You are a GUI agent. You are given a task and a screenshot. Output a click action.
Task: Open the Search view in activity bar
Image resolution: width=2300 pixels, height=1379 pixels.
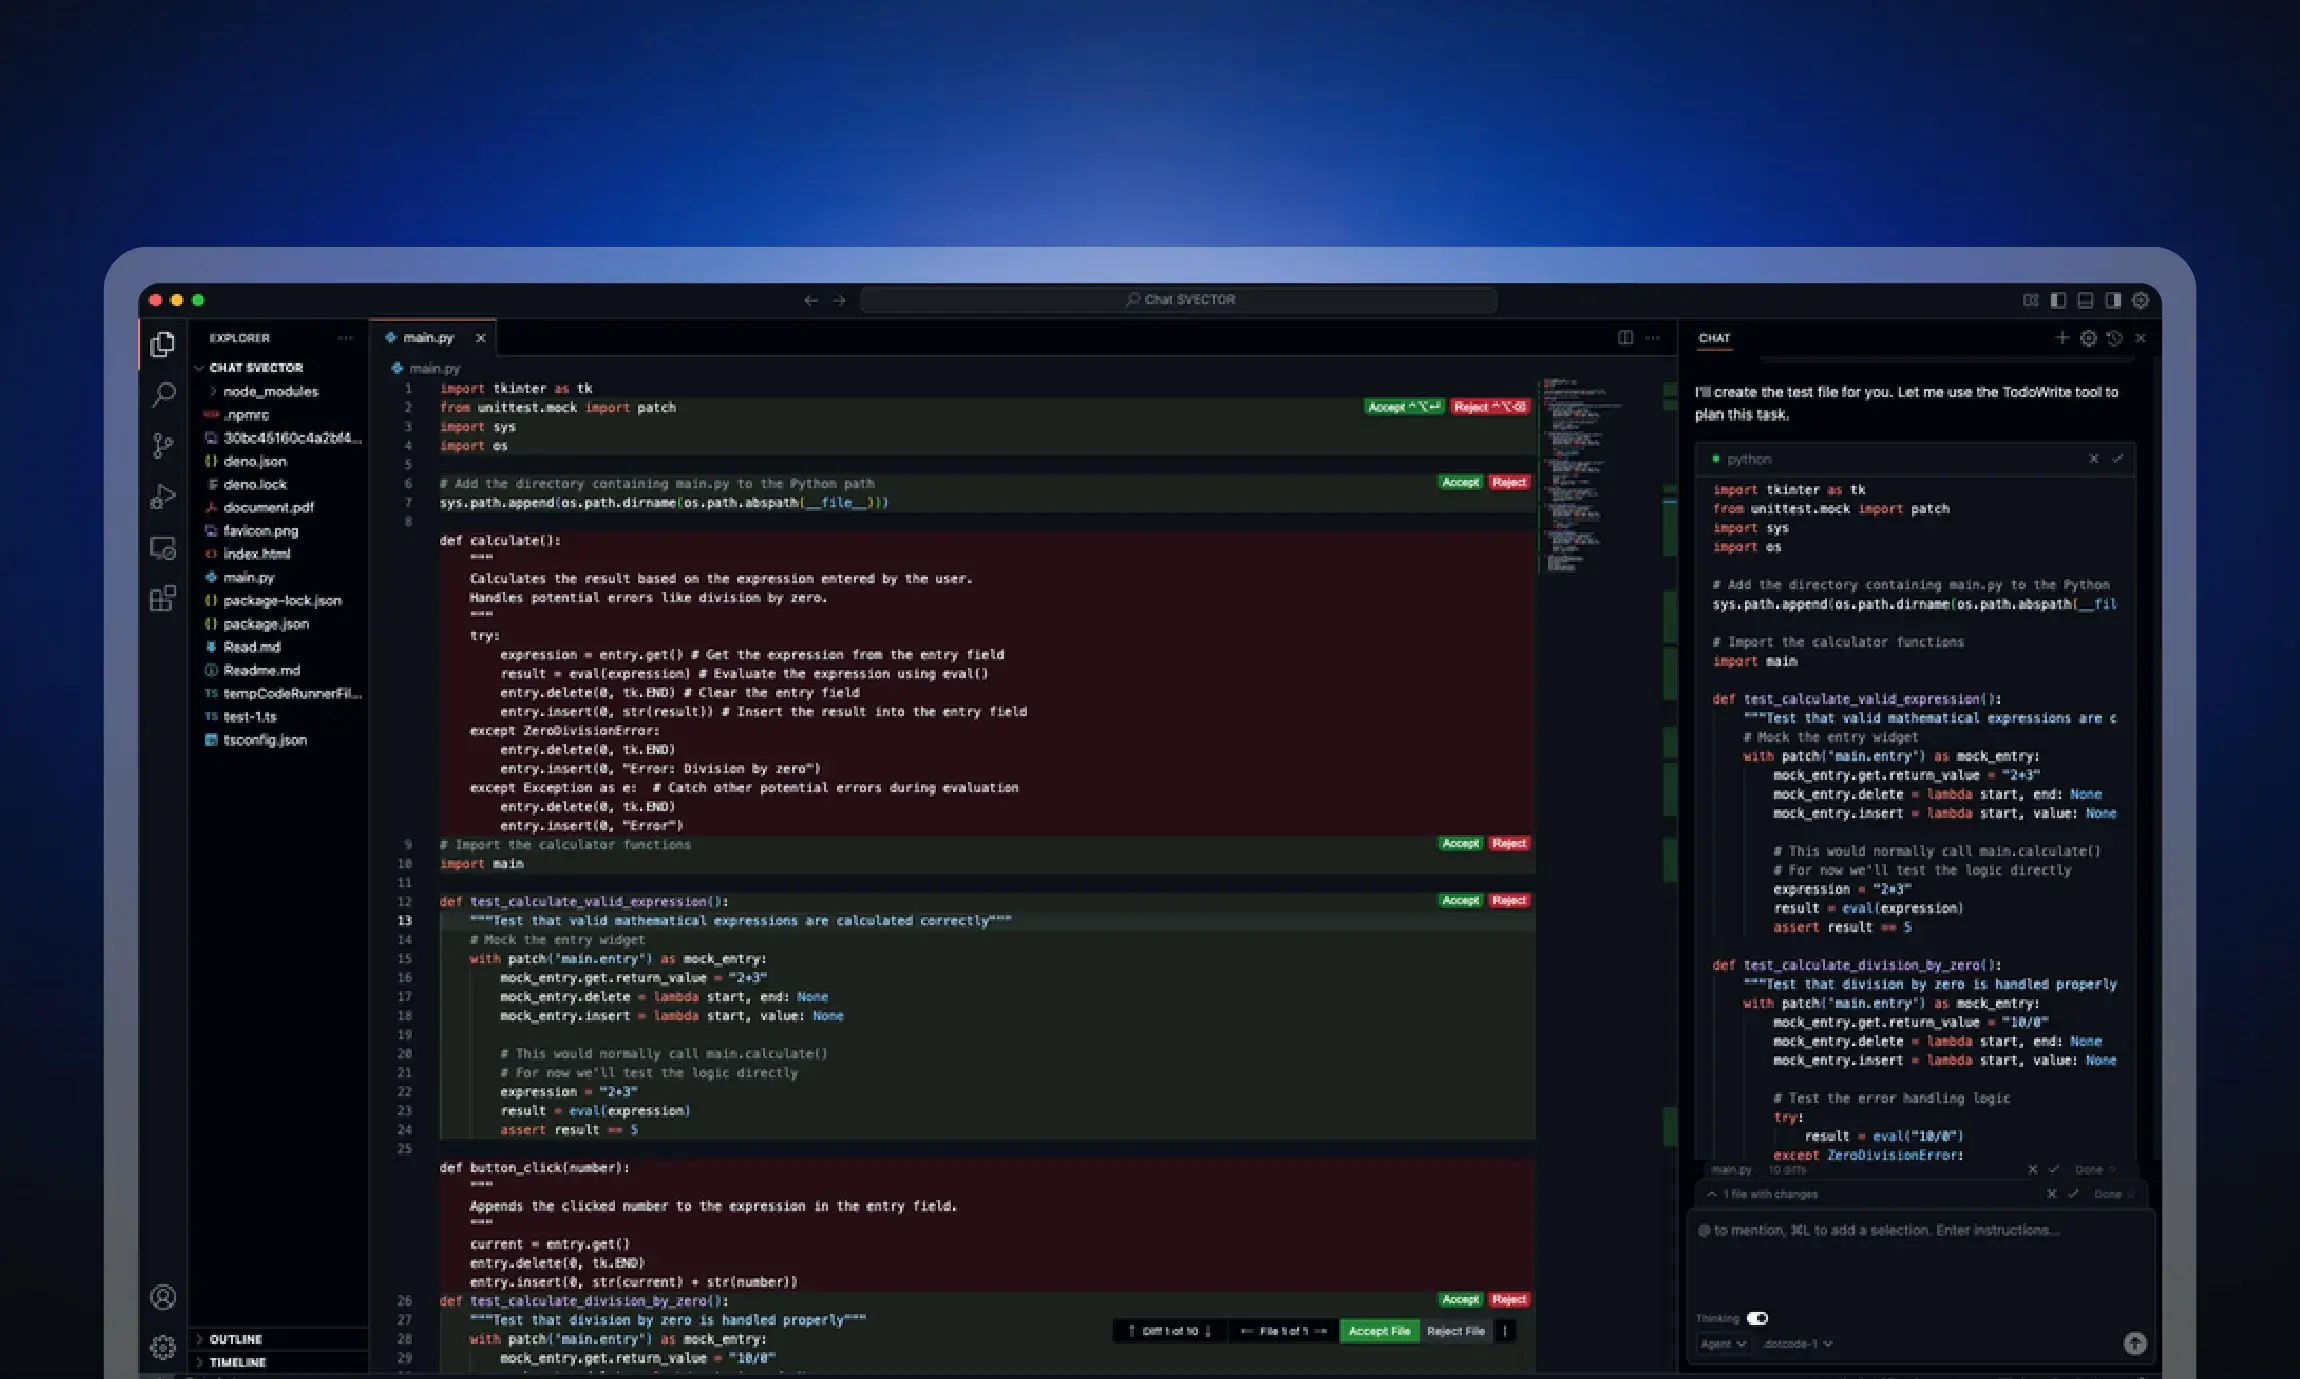click(x=163, y=394)
